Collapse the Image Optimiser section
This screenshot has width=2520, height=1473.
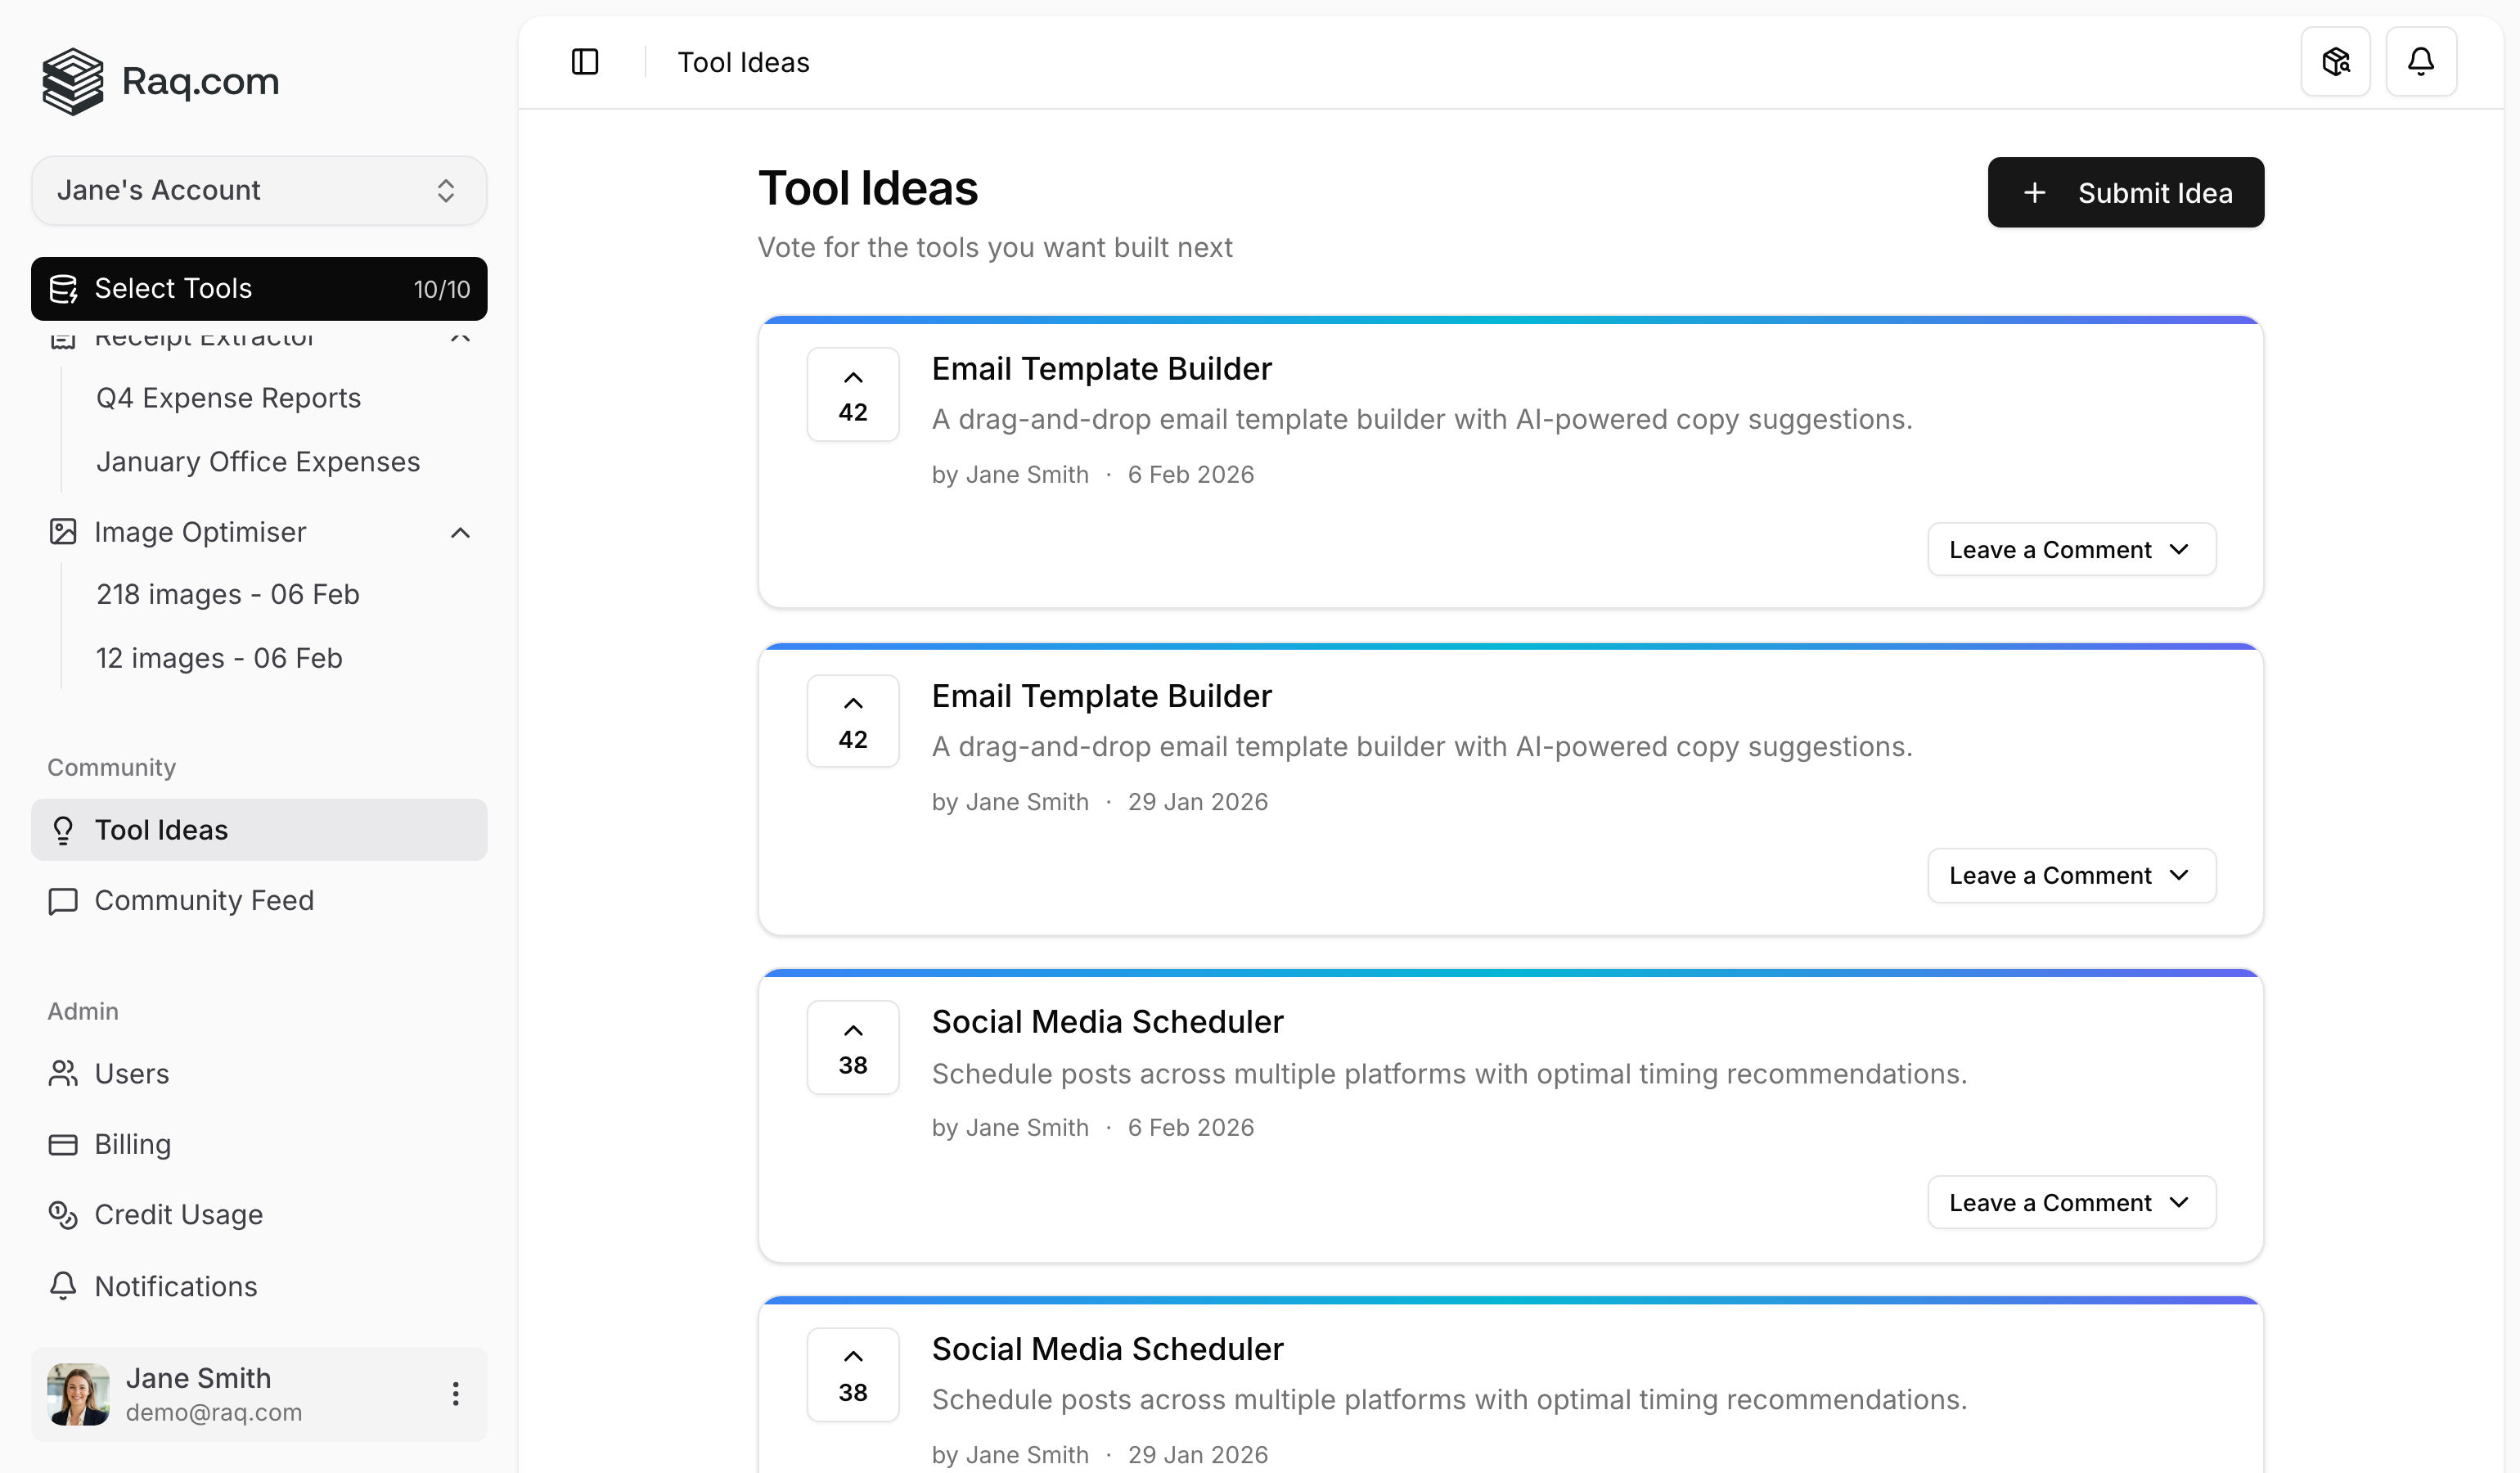coord(460,532)
